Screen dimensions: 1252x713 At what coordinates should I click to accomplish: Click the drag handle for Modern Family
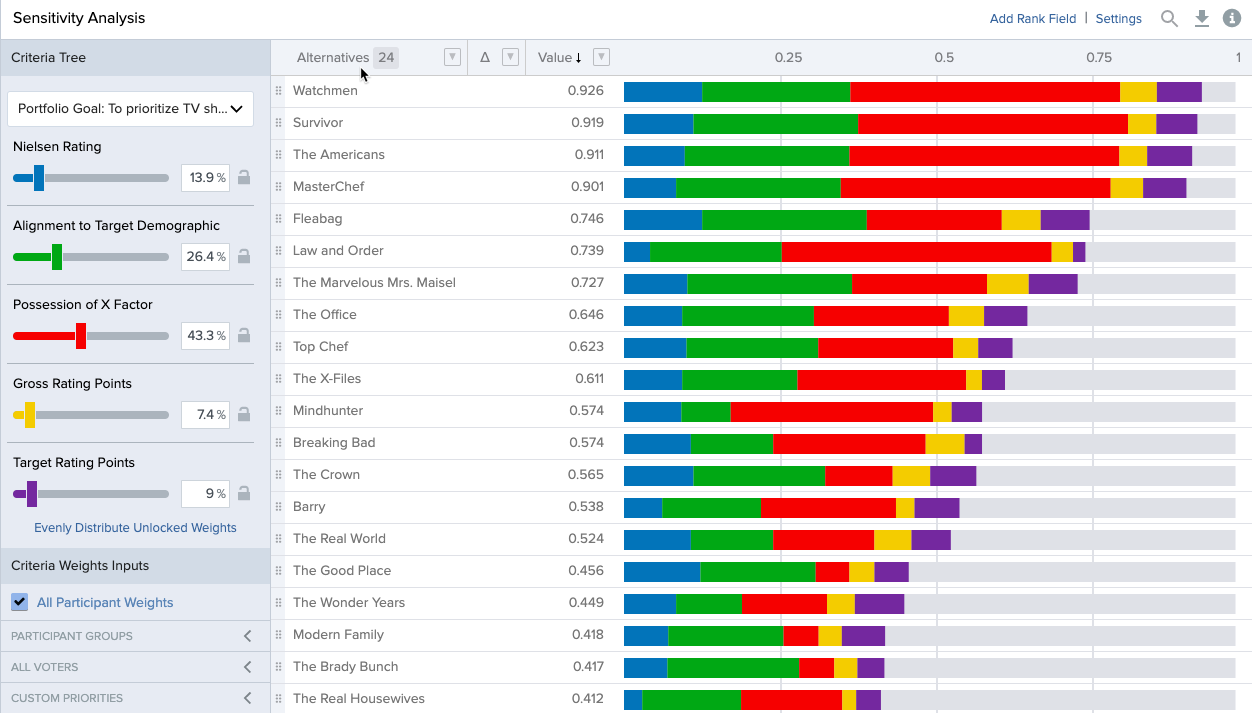click(x=278, y=635)
